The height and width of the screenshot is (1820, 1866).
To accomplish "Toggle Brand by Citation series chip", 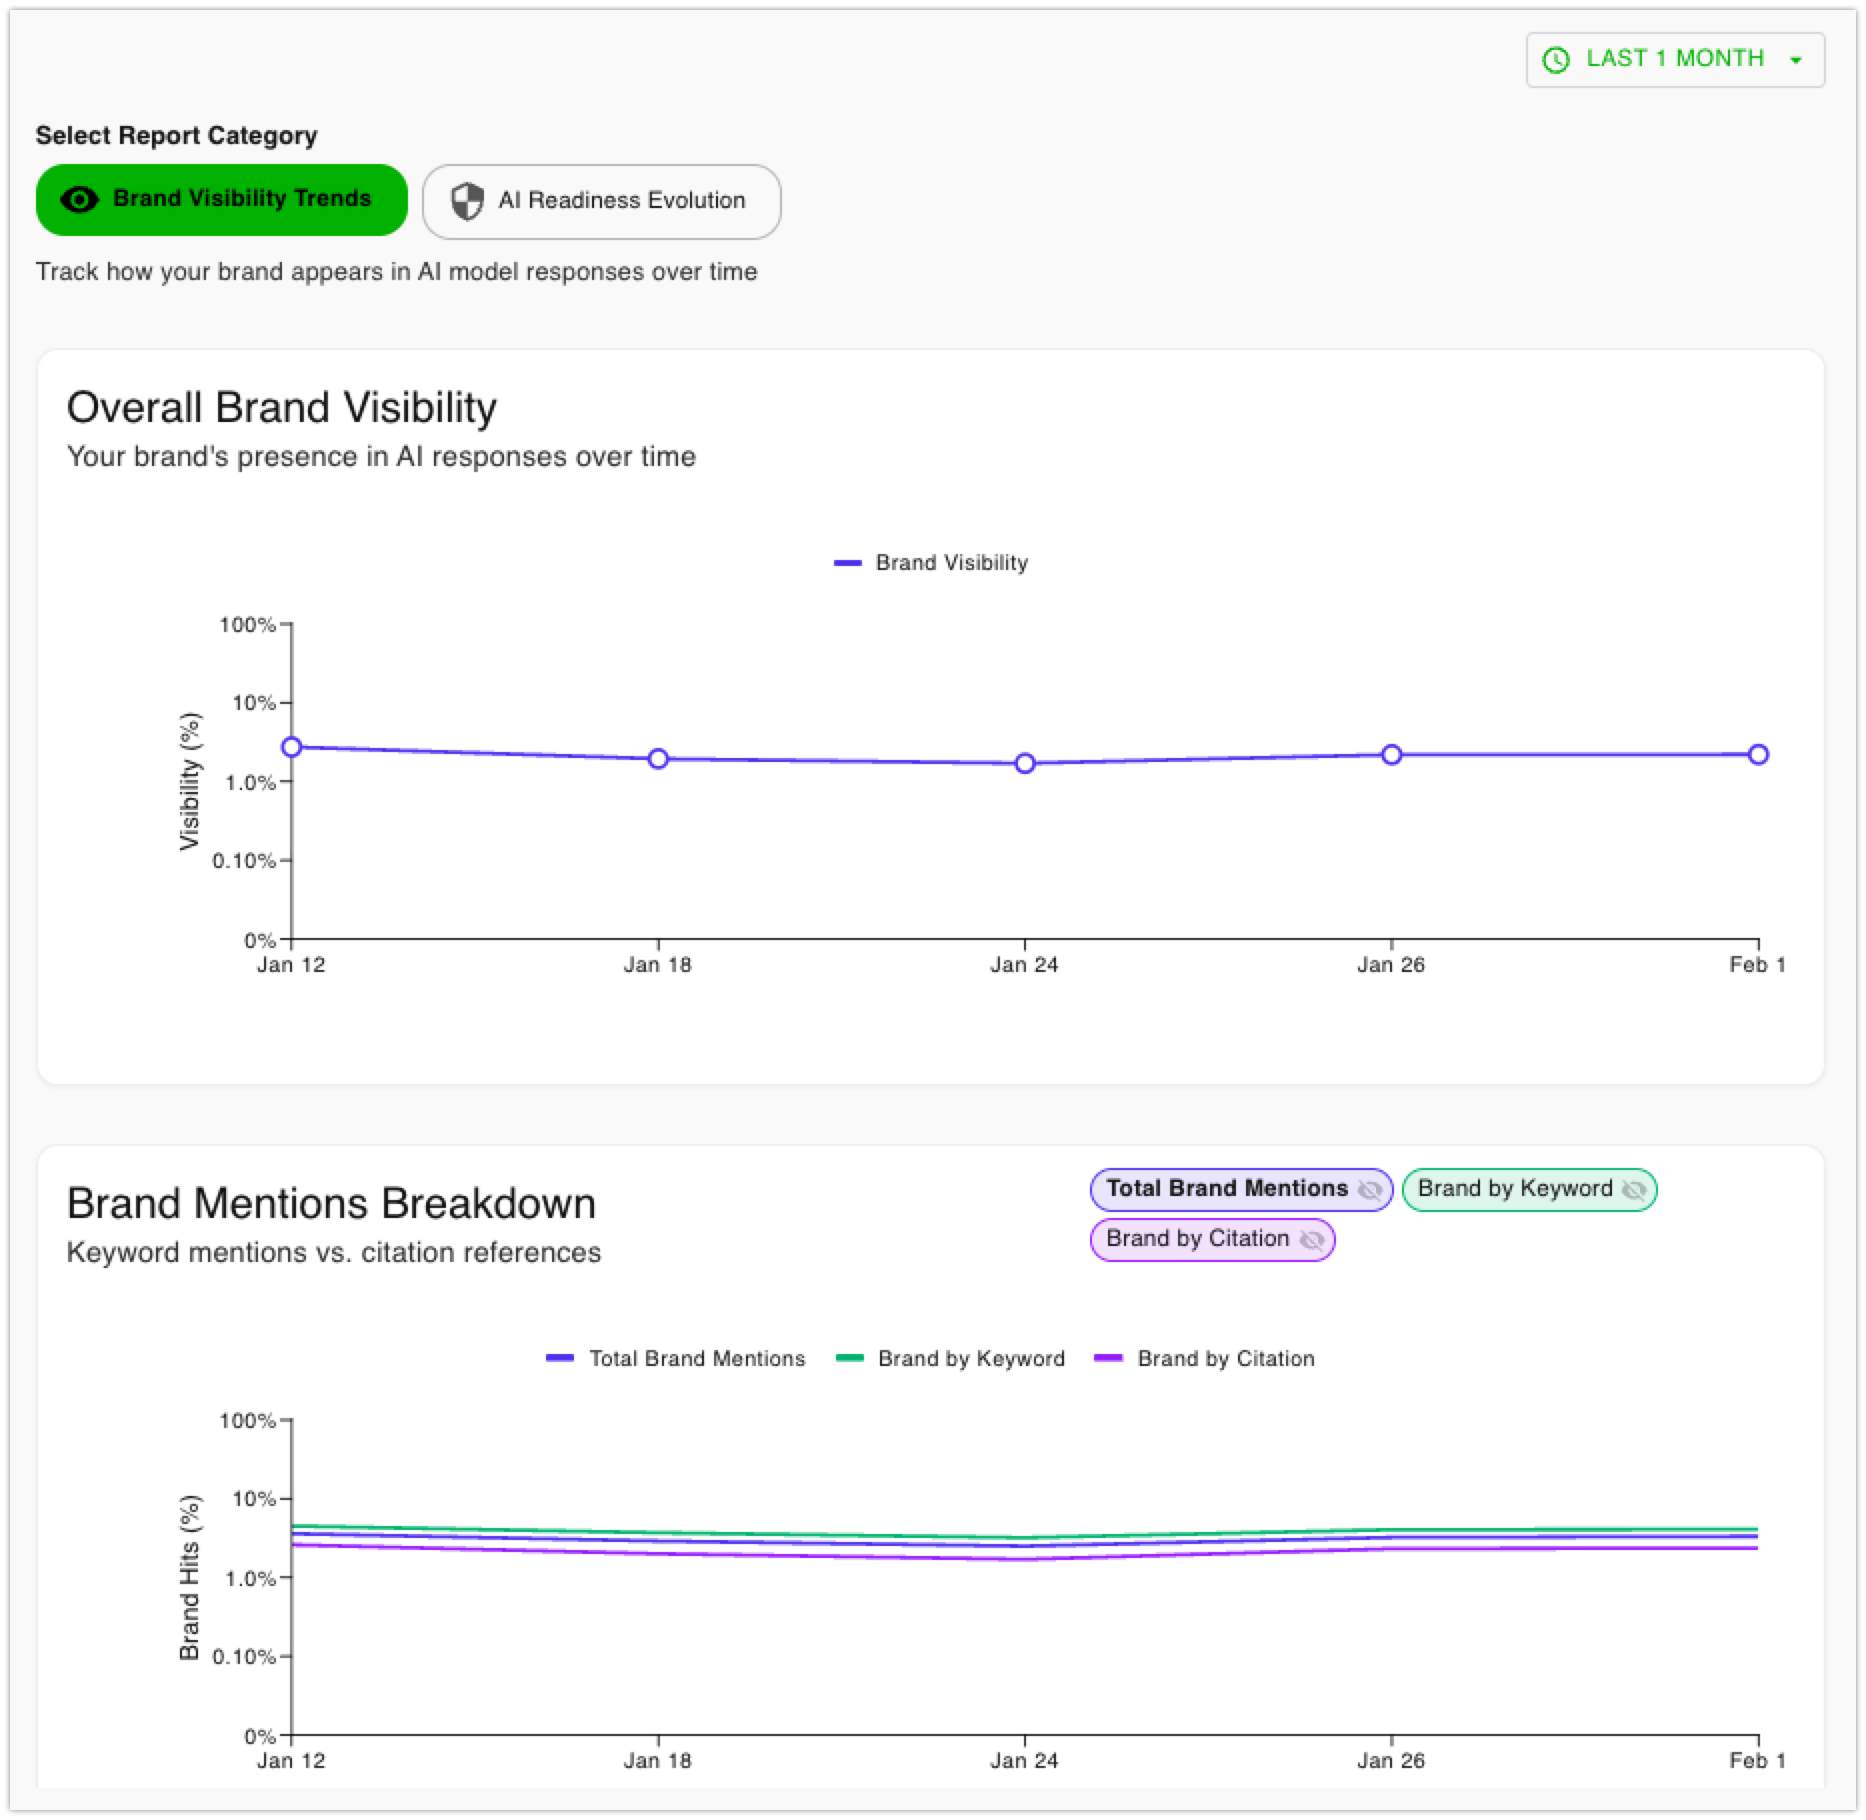I will [x=1197, y=1240].
